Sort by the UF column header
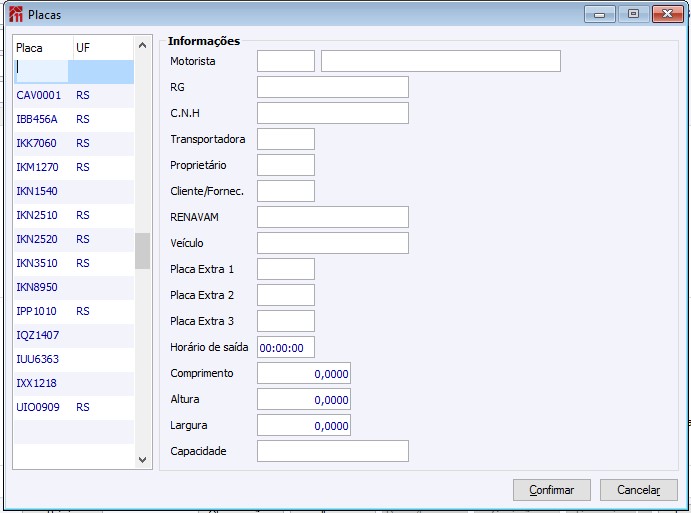Screen dimensions: 691x513 [x=104, y=48]
